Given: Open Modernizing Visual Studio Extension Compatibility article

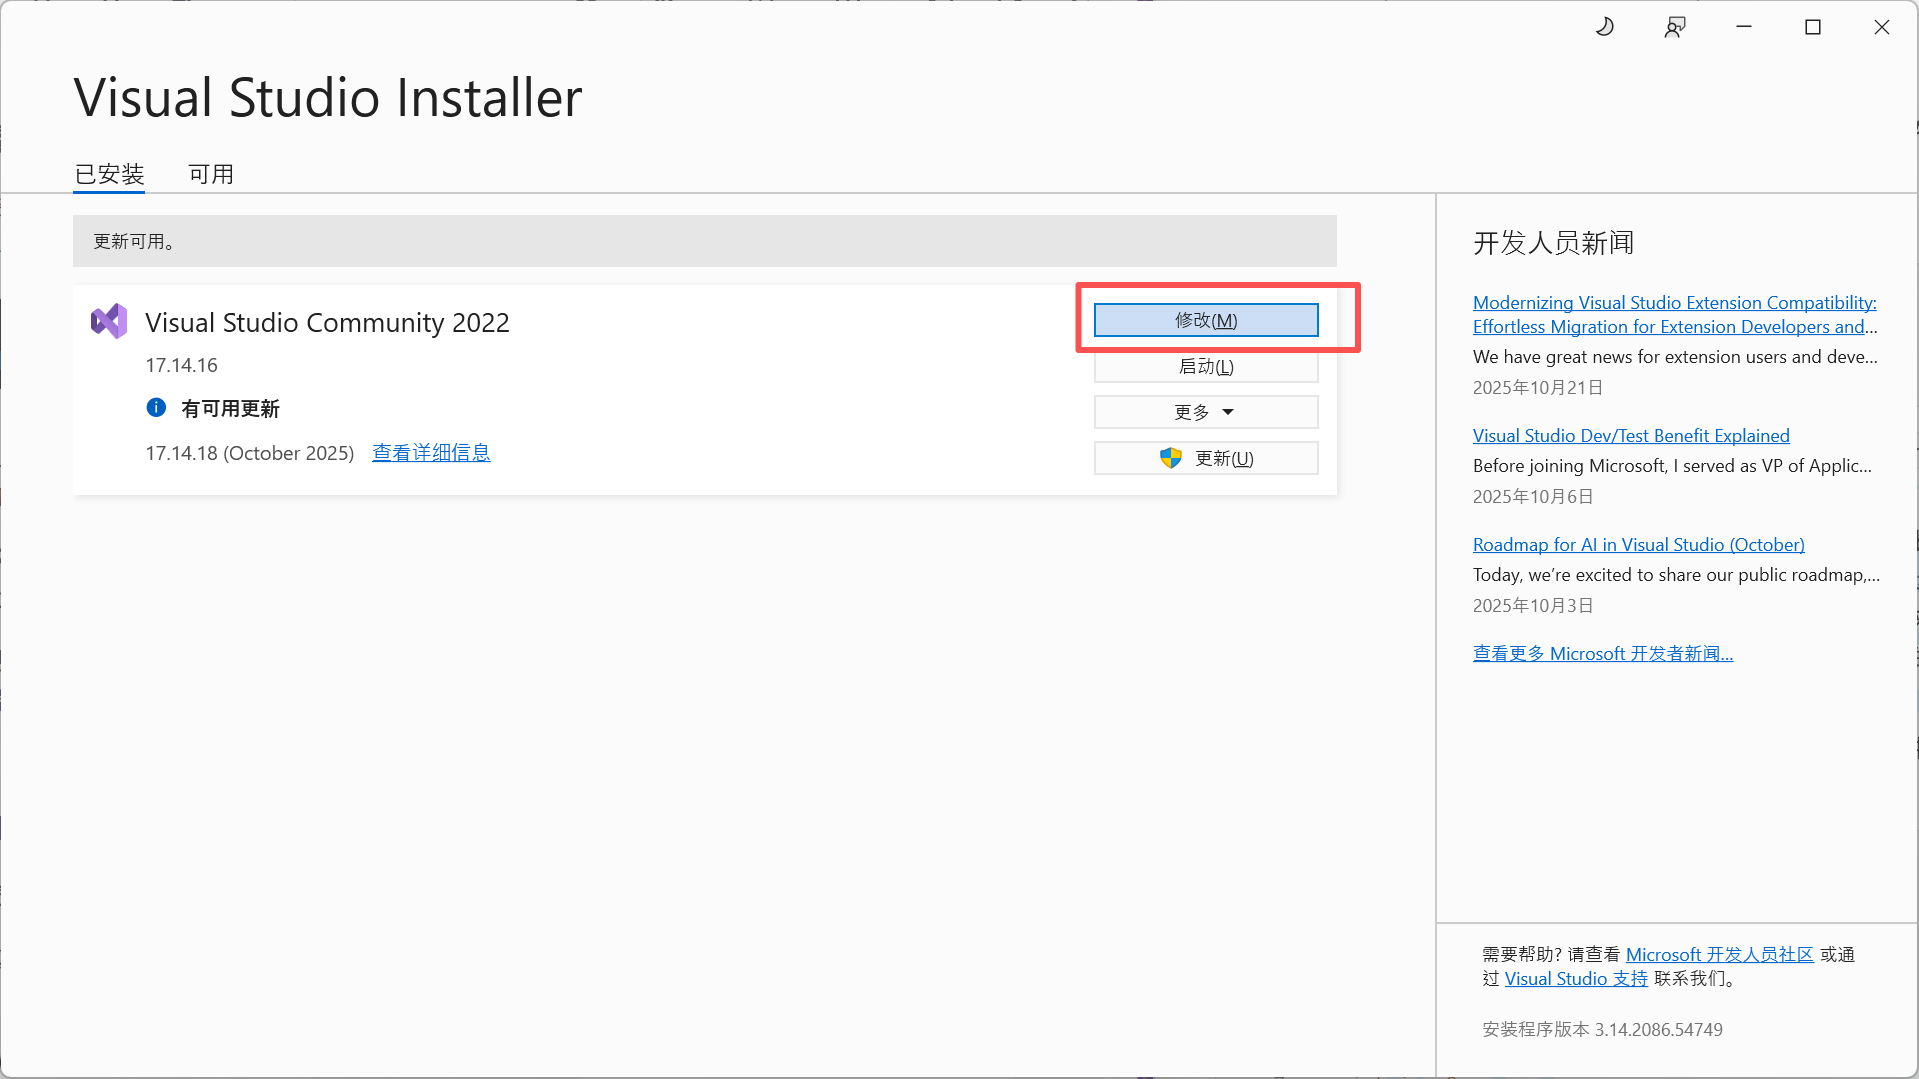Looking at the screenshot, I should click(x=1675, y=314).
